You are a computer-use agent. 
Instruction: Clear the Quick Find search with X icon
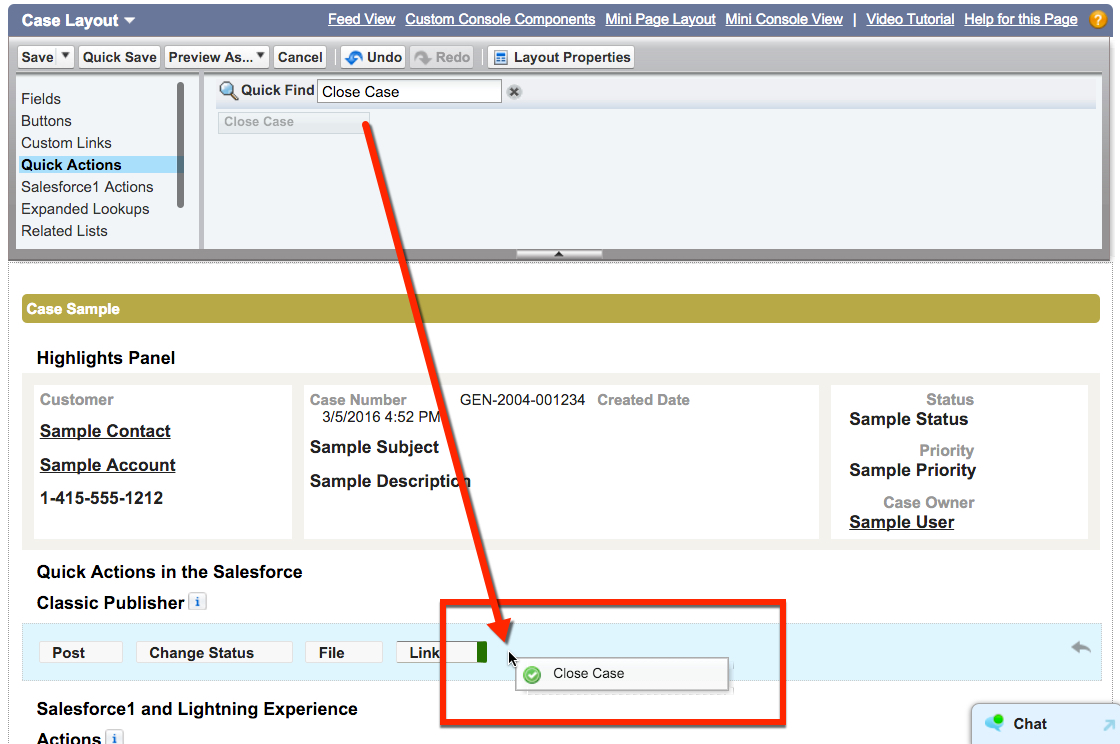(x=514, y=91)
